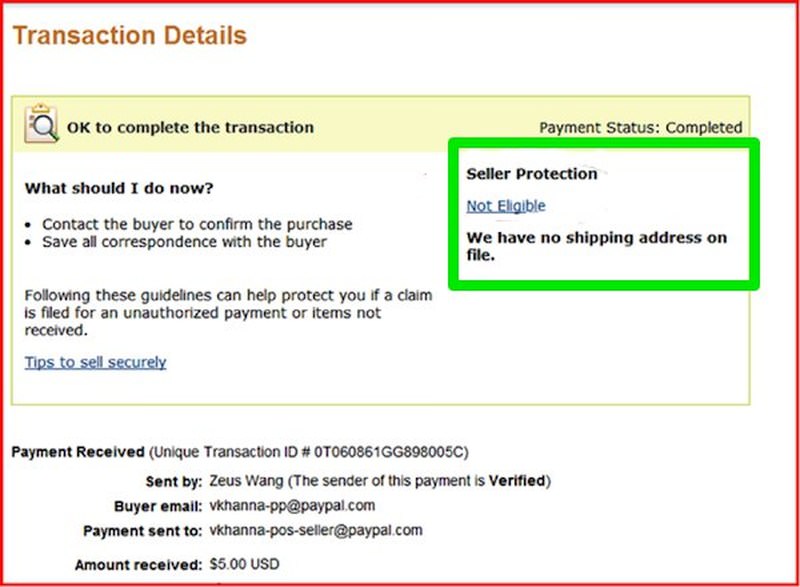The width and height of the screenshot is (800, 587).
Task: Select the unique transaction ID number
Action: pyautogui.click(x=389, y=452)
